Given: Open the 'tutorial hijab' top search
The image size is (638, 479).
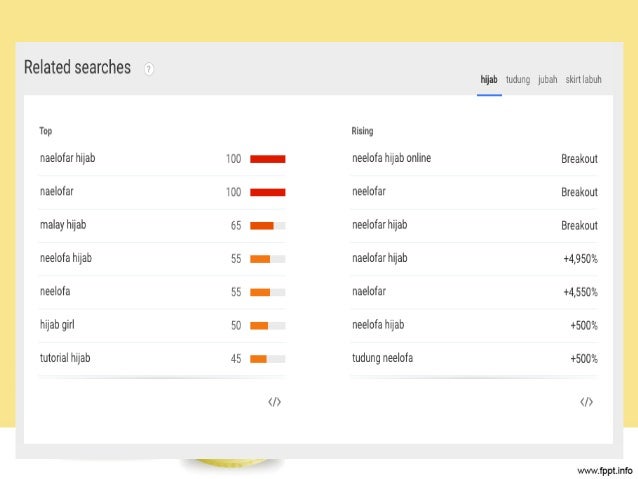Looking at the screenshot, I should point(65,358).
